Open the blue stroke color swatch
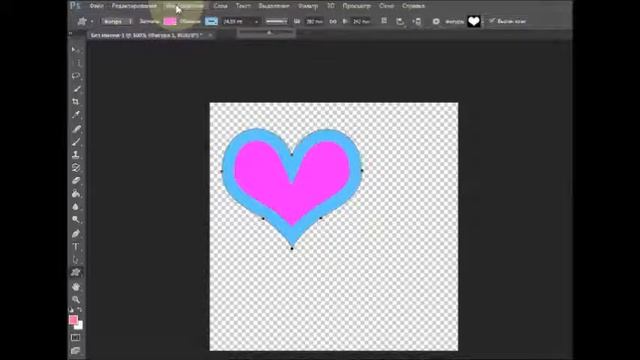The width and height of the screenshot is (640, 360). (211, 21)
